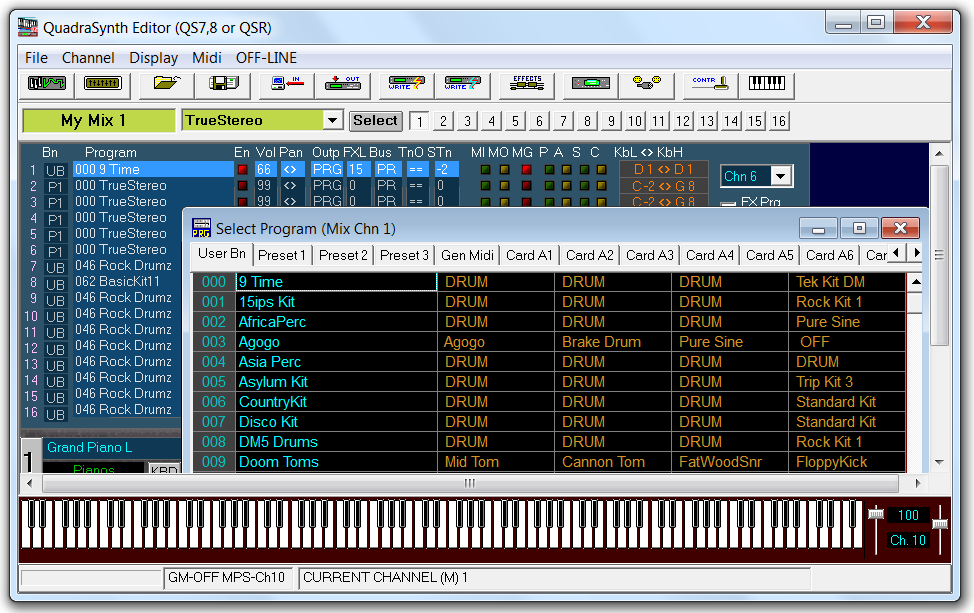
Task: Select the Disco Kit program row
Action: (268, 422)
